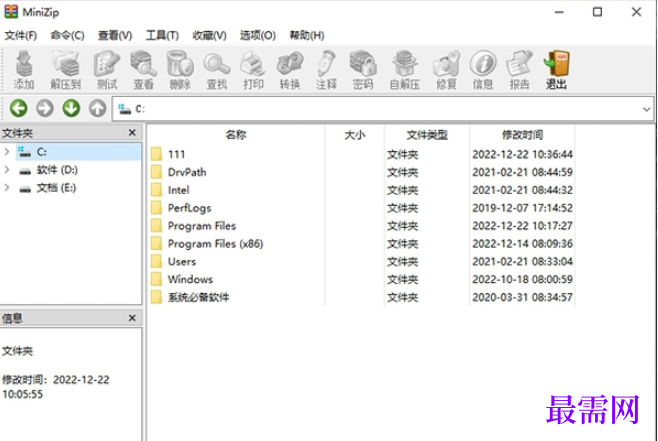The width and height of the screenshot is (658, 441).
Task: Open the 查看(V) menu
Action: (115, 35)
